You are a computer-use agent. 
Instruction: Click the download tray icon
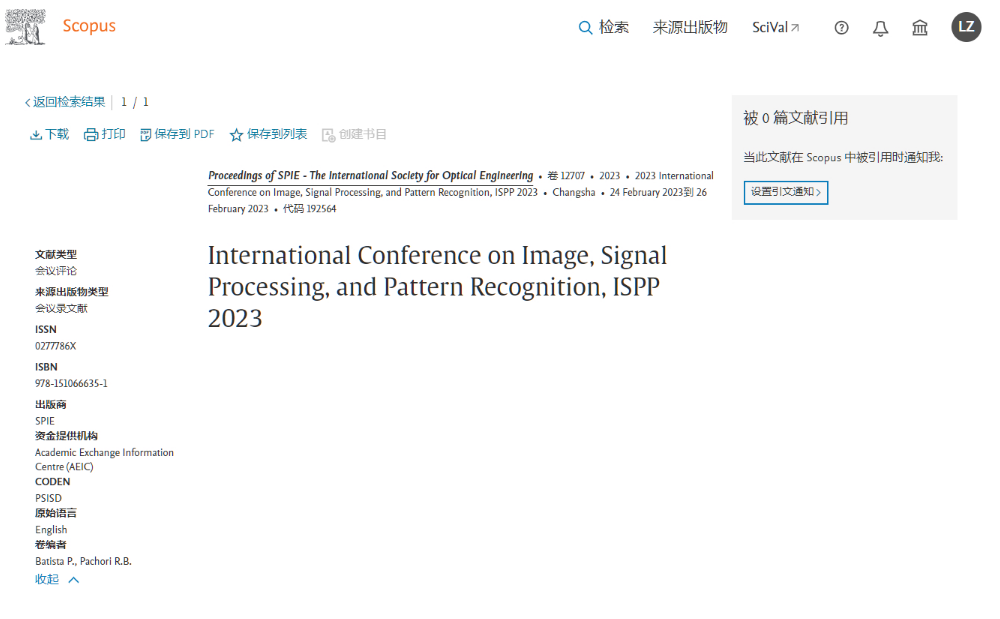click(x=36, y=135)
